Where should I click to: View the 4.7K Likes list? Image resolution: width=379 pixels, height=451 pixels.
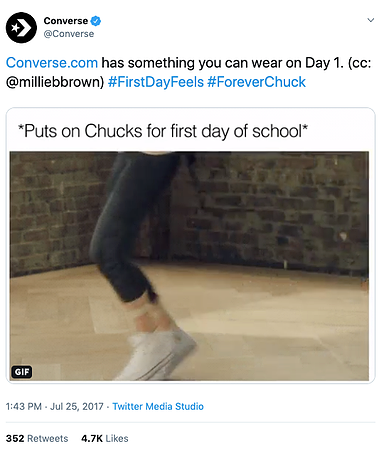point(105,438)
